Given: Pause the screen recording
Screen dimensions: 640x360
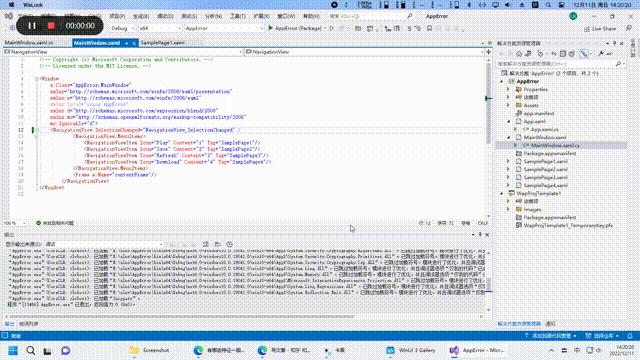Looking at the screenshot, I should tap(32, 26).
